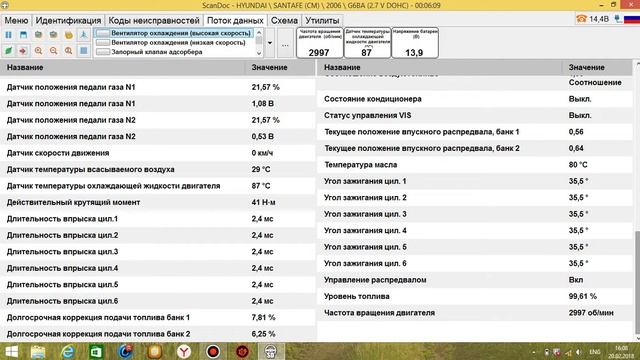Launch Internet Explorer from the taskbar
This screenshot has height=360, width=640.
click(x=68, y=351)
